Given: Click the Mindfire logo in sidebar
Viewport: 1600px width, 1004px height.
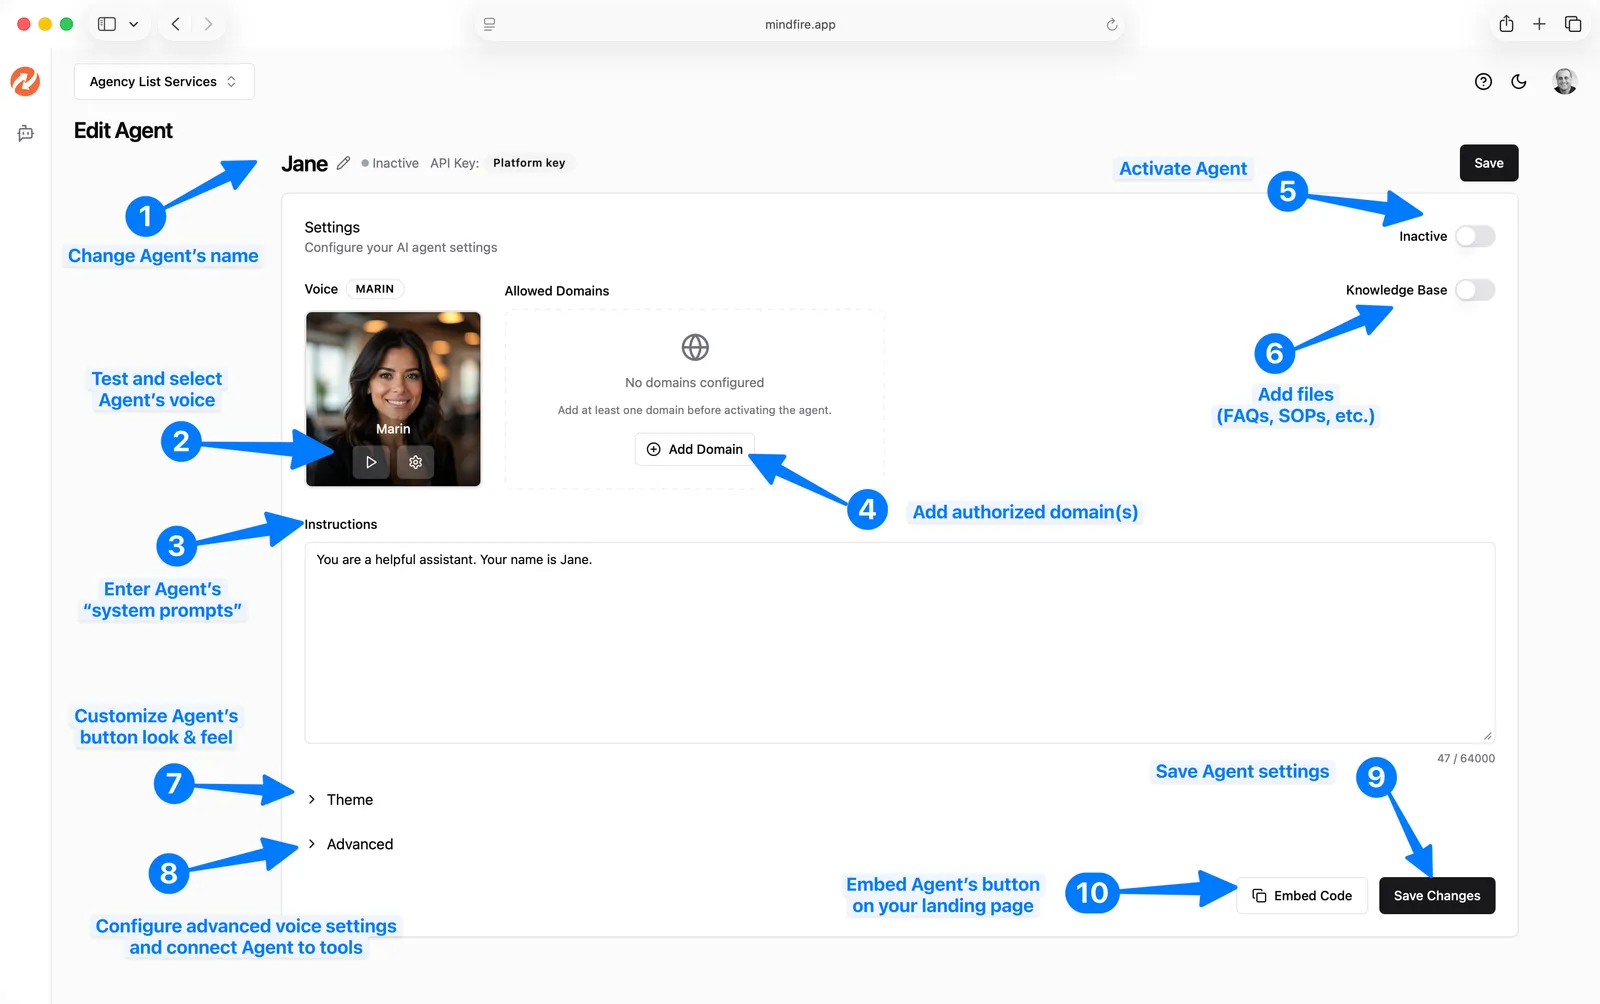Looking at the screenshot, I should (x=25, y=81).
